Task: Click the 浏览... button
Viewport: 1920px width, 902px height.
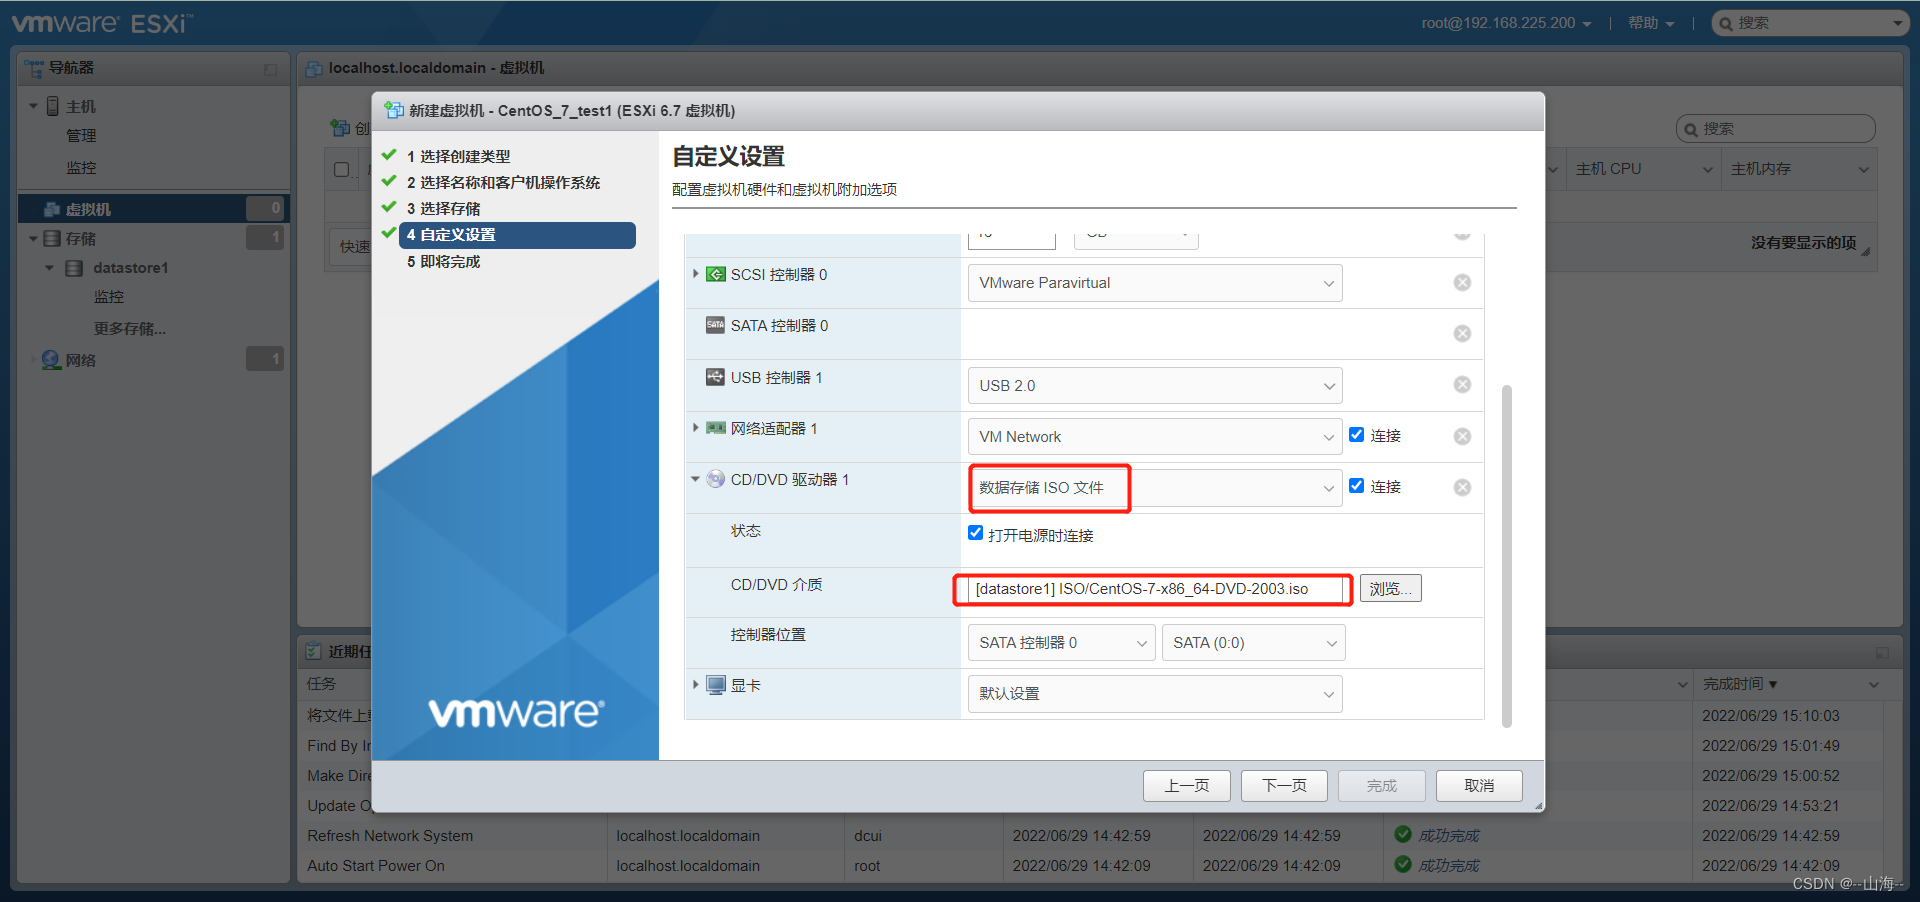Action: click(x=1390, y=589)
